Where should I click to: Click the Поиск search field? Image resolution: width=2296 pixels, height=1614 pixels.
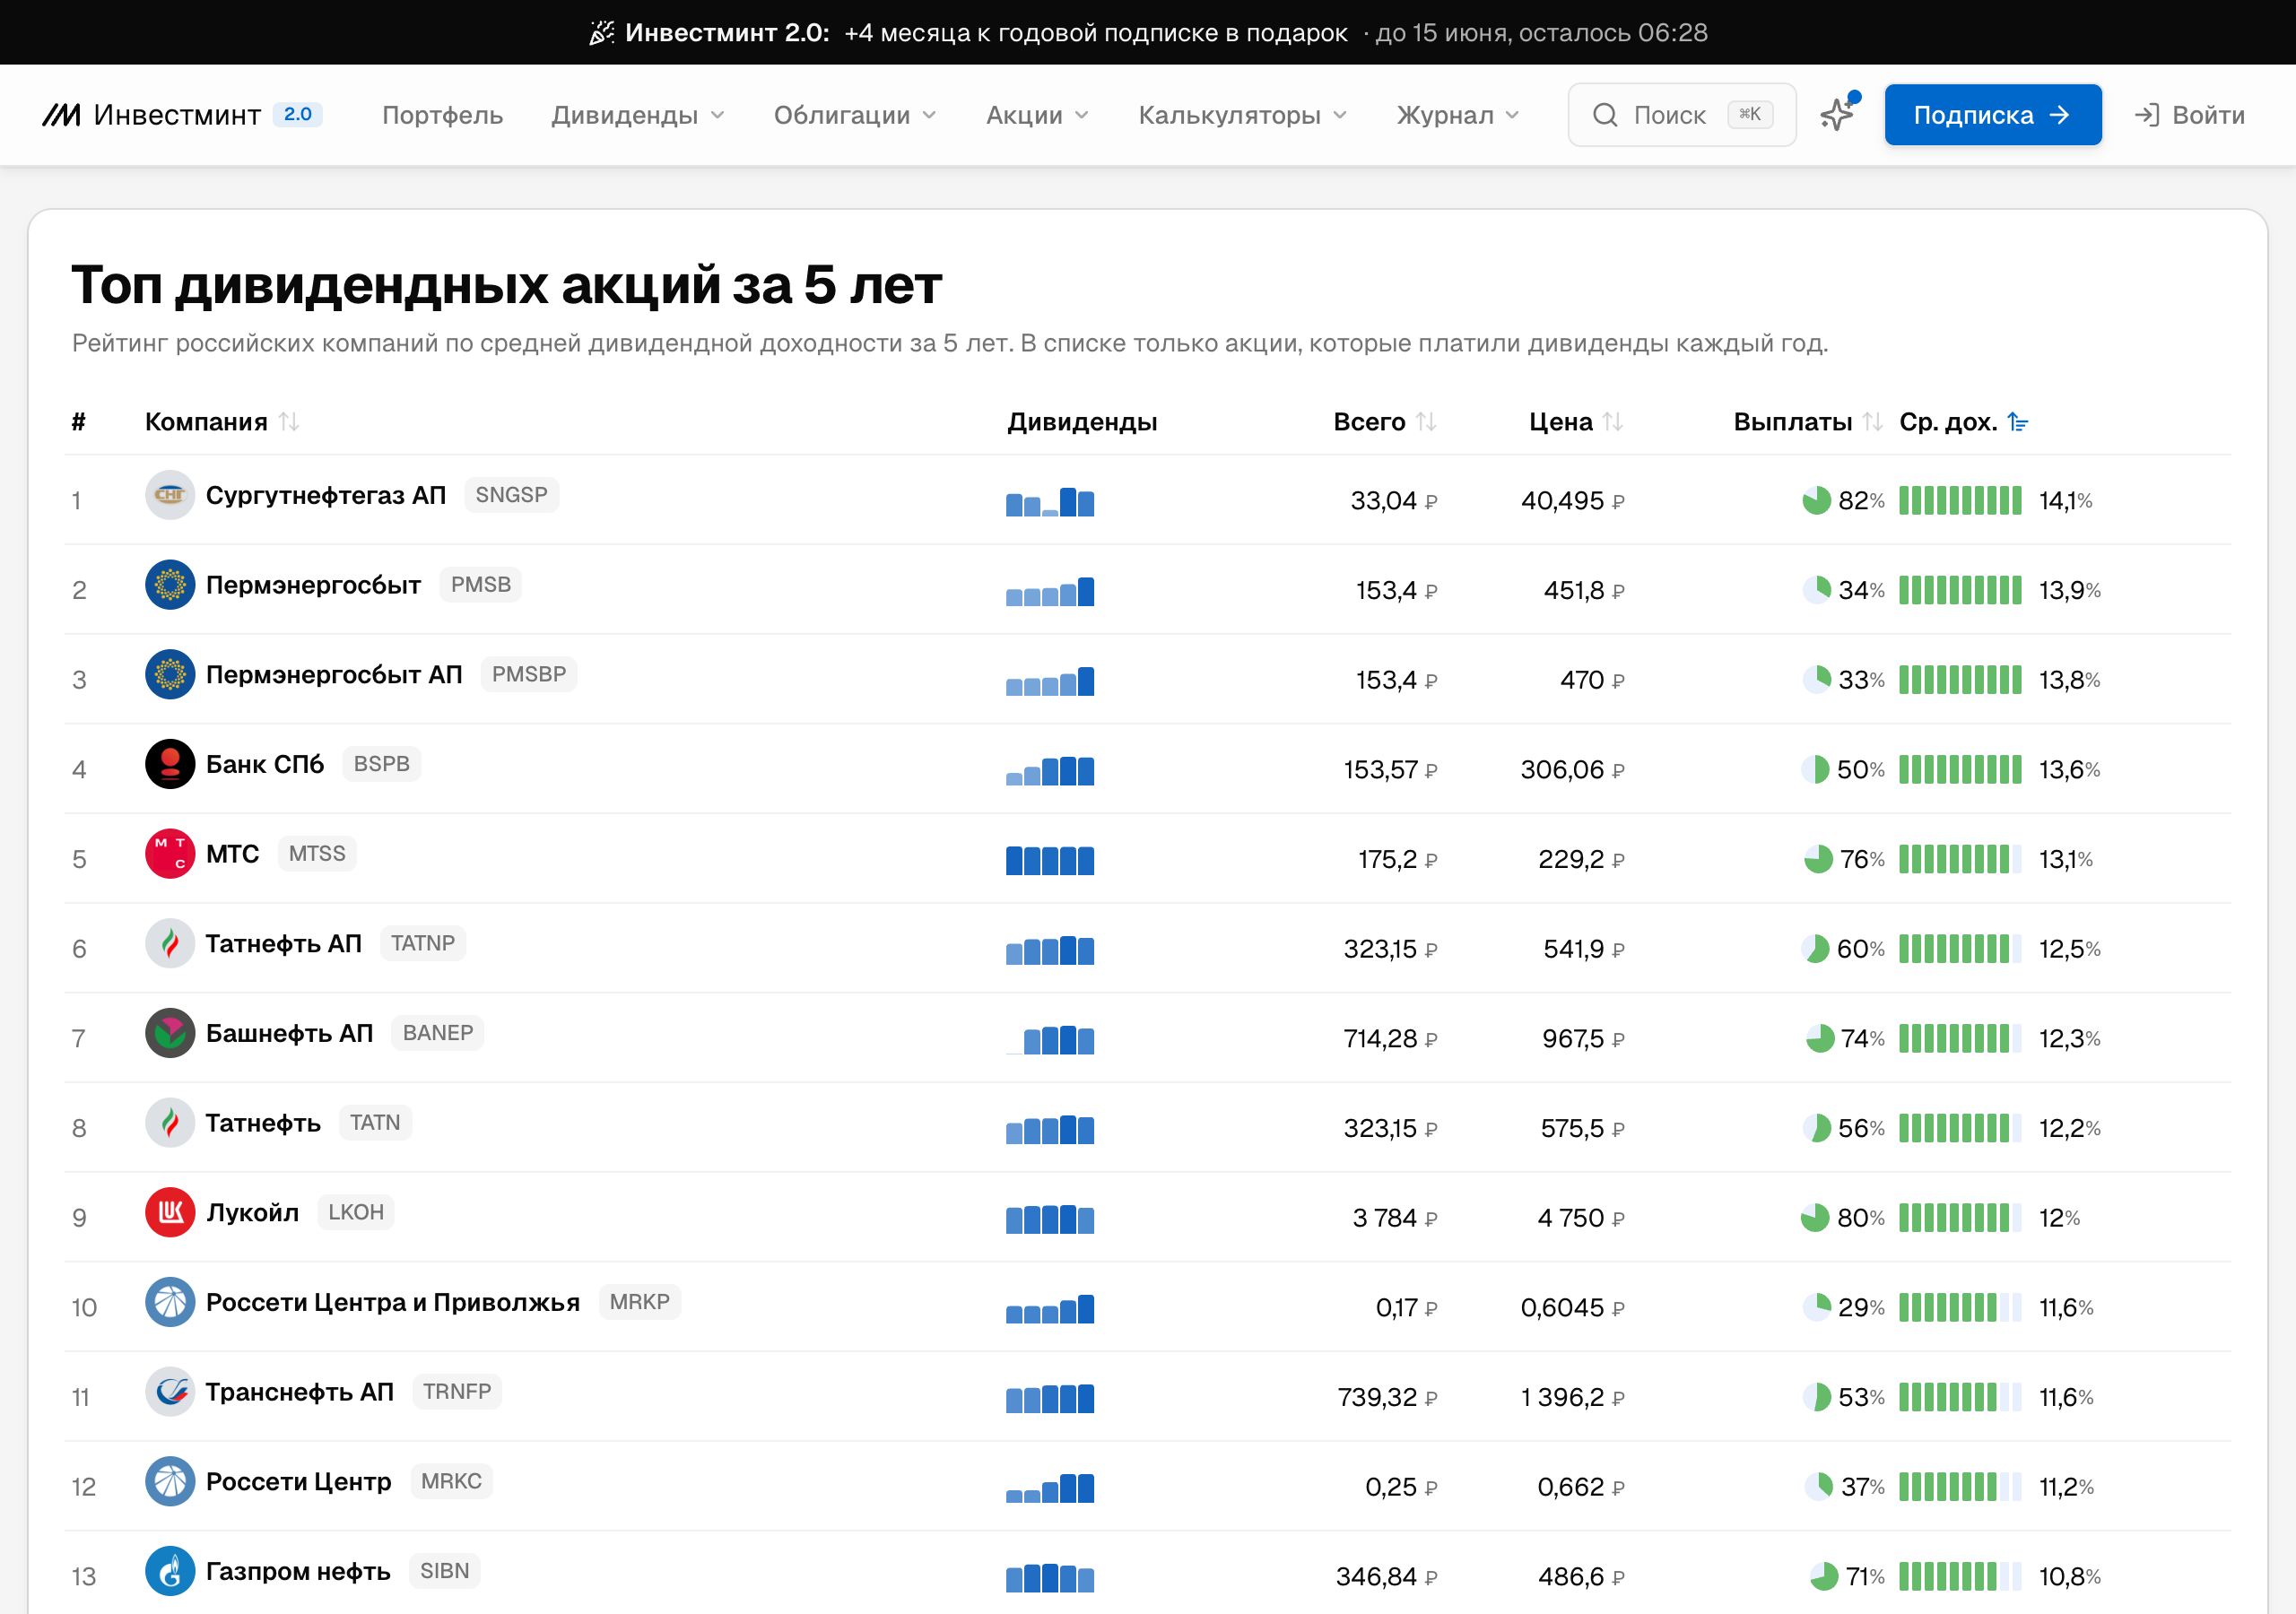[1682, 115]
